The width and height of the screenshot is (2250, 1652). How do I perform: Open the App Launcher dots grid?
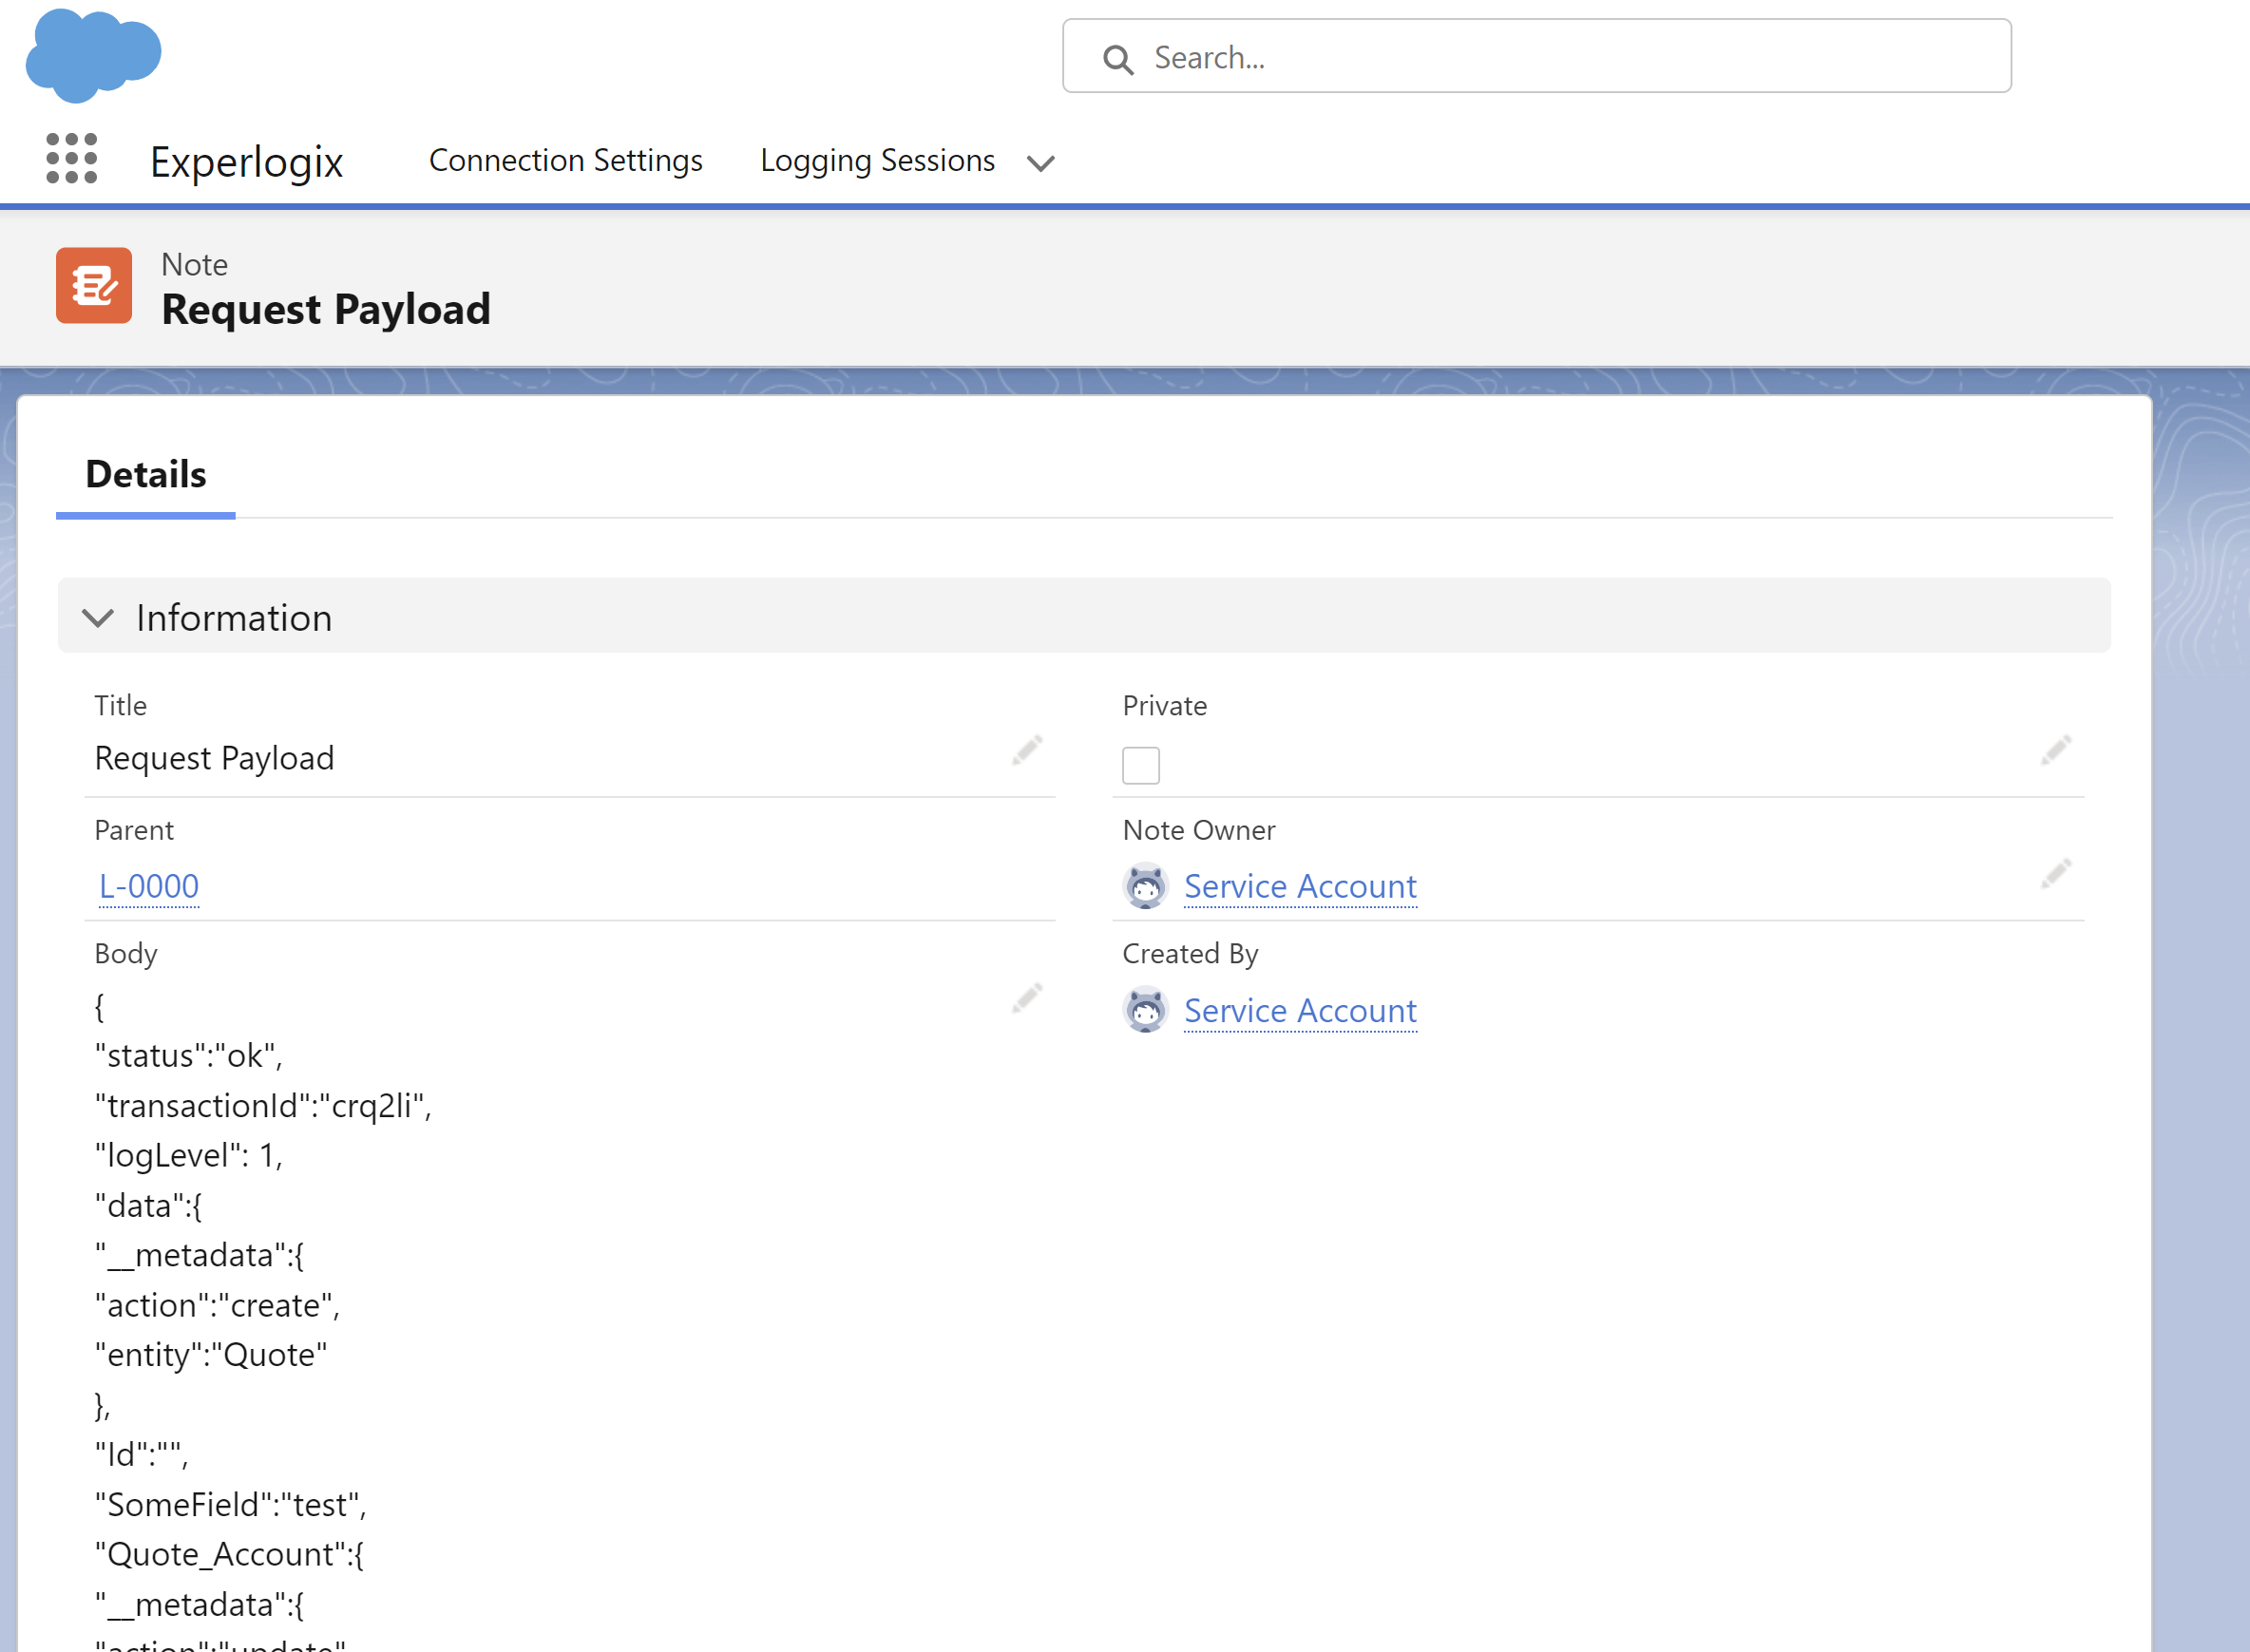click(72, 159)
